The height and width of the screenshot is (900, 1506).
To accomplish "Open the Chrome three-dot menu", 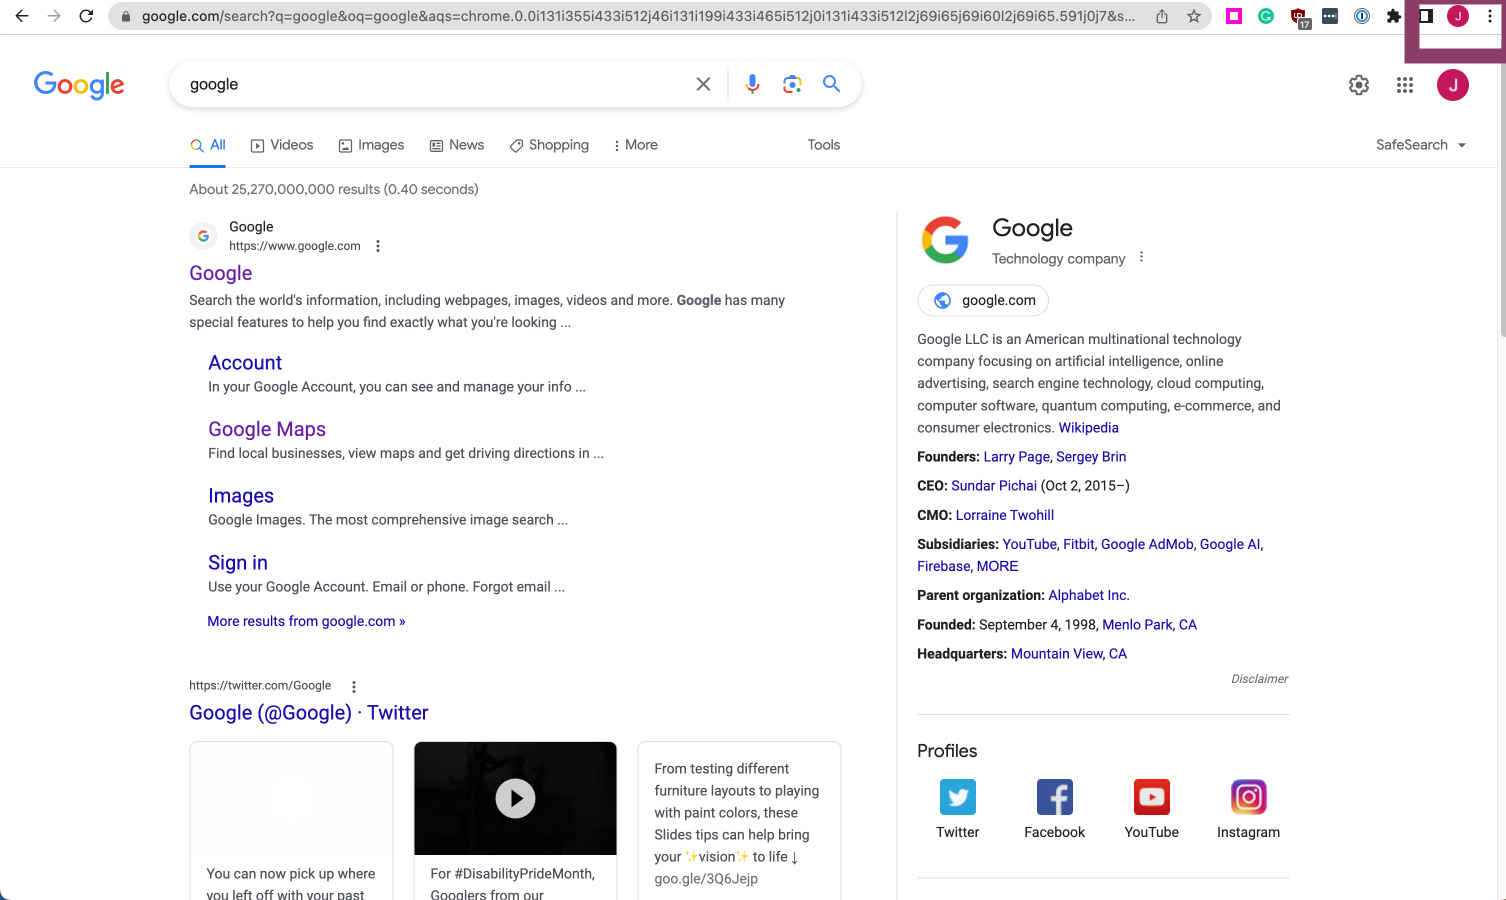I will (x=1490, y=16).
